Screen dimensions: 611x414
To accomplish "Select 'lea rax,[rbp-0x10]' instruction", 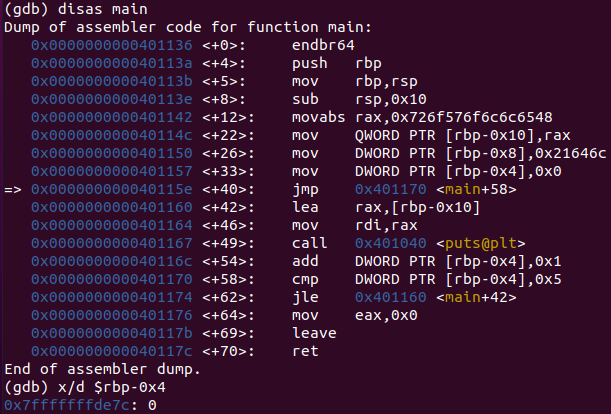I will pos(386,207).
